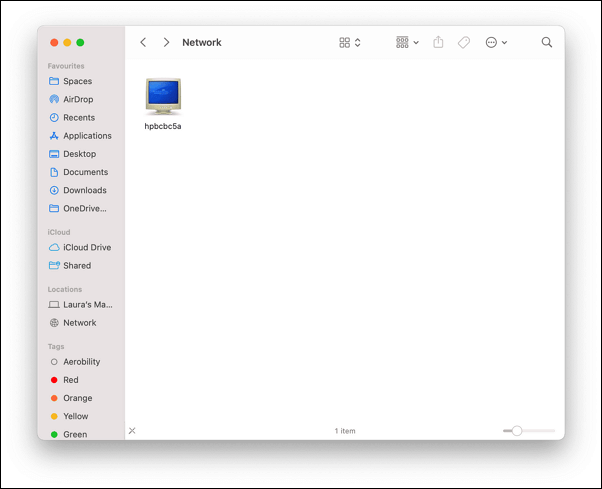The width and height of the screenshot is (602, 489).
Task: Select the hpbcbc5a network computer
Action: click(163, 99)
